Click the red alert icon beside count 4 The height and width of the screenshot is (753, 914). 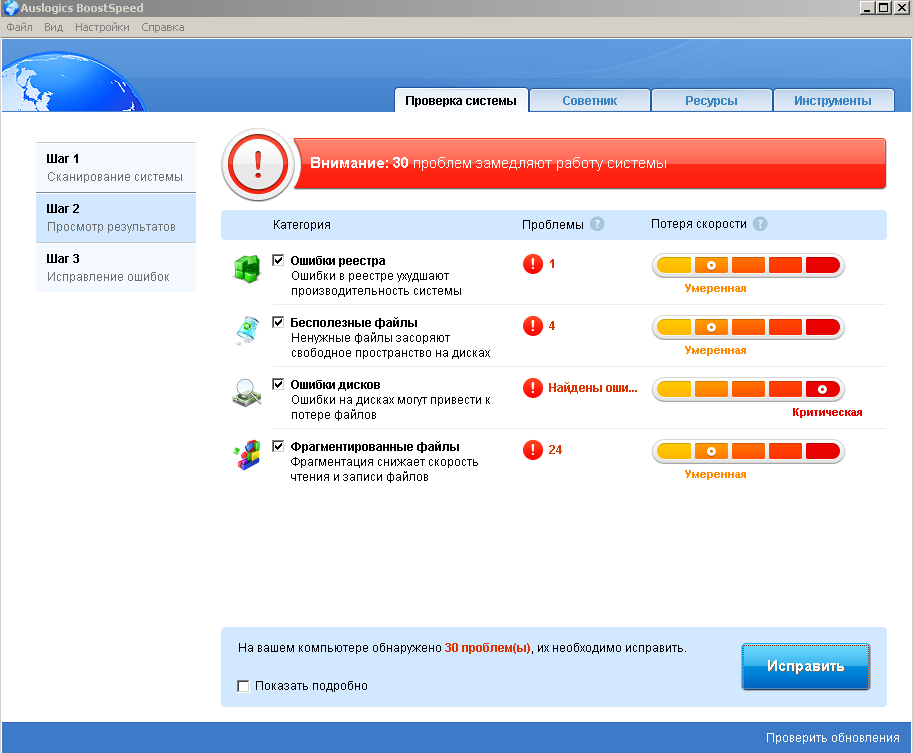(x=533, y=326)
